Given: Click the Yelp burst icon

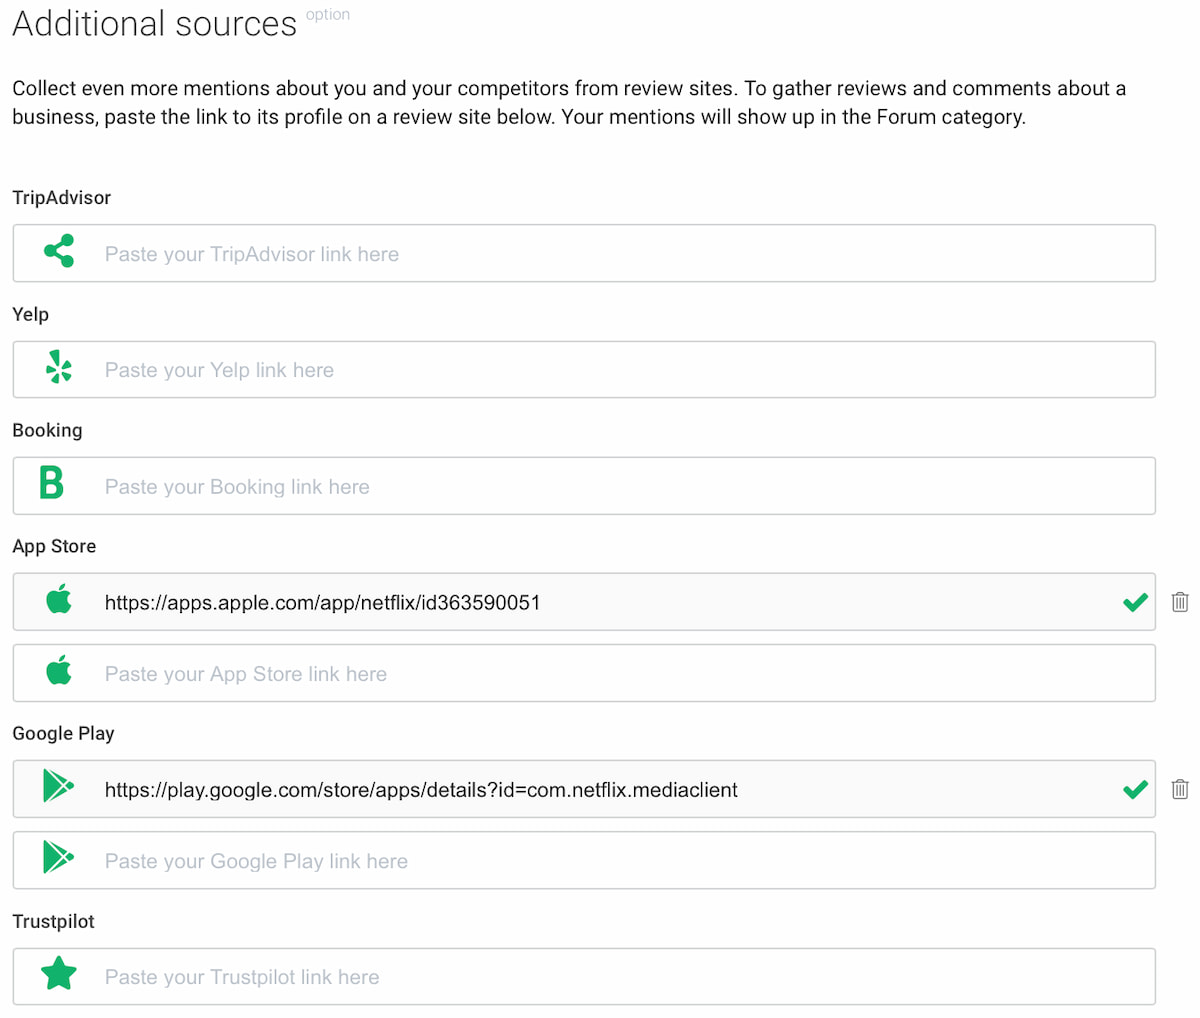Looking at the screenshot, I should (x=59, y=368).
